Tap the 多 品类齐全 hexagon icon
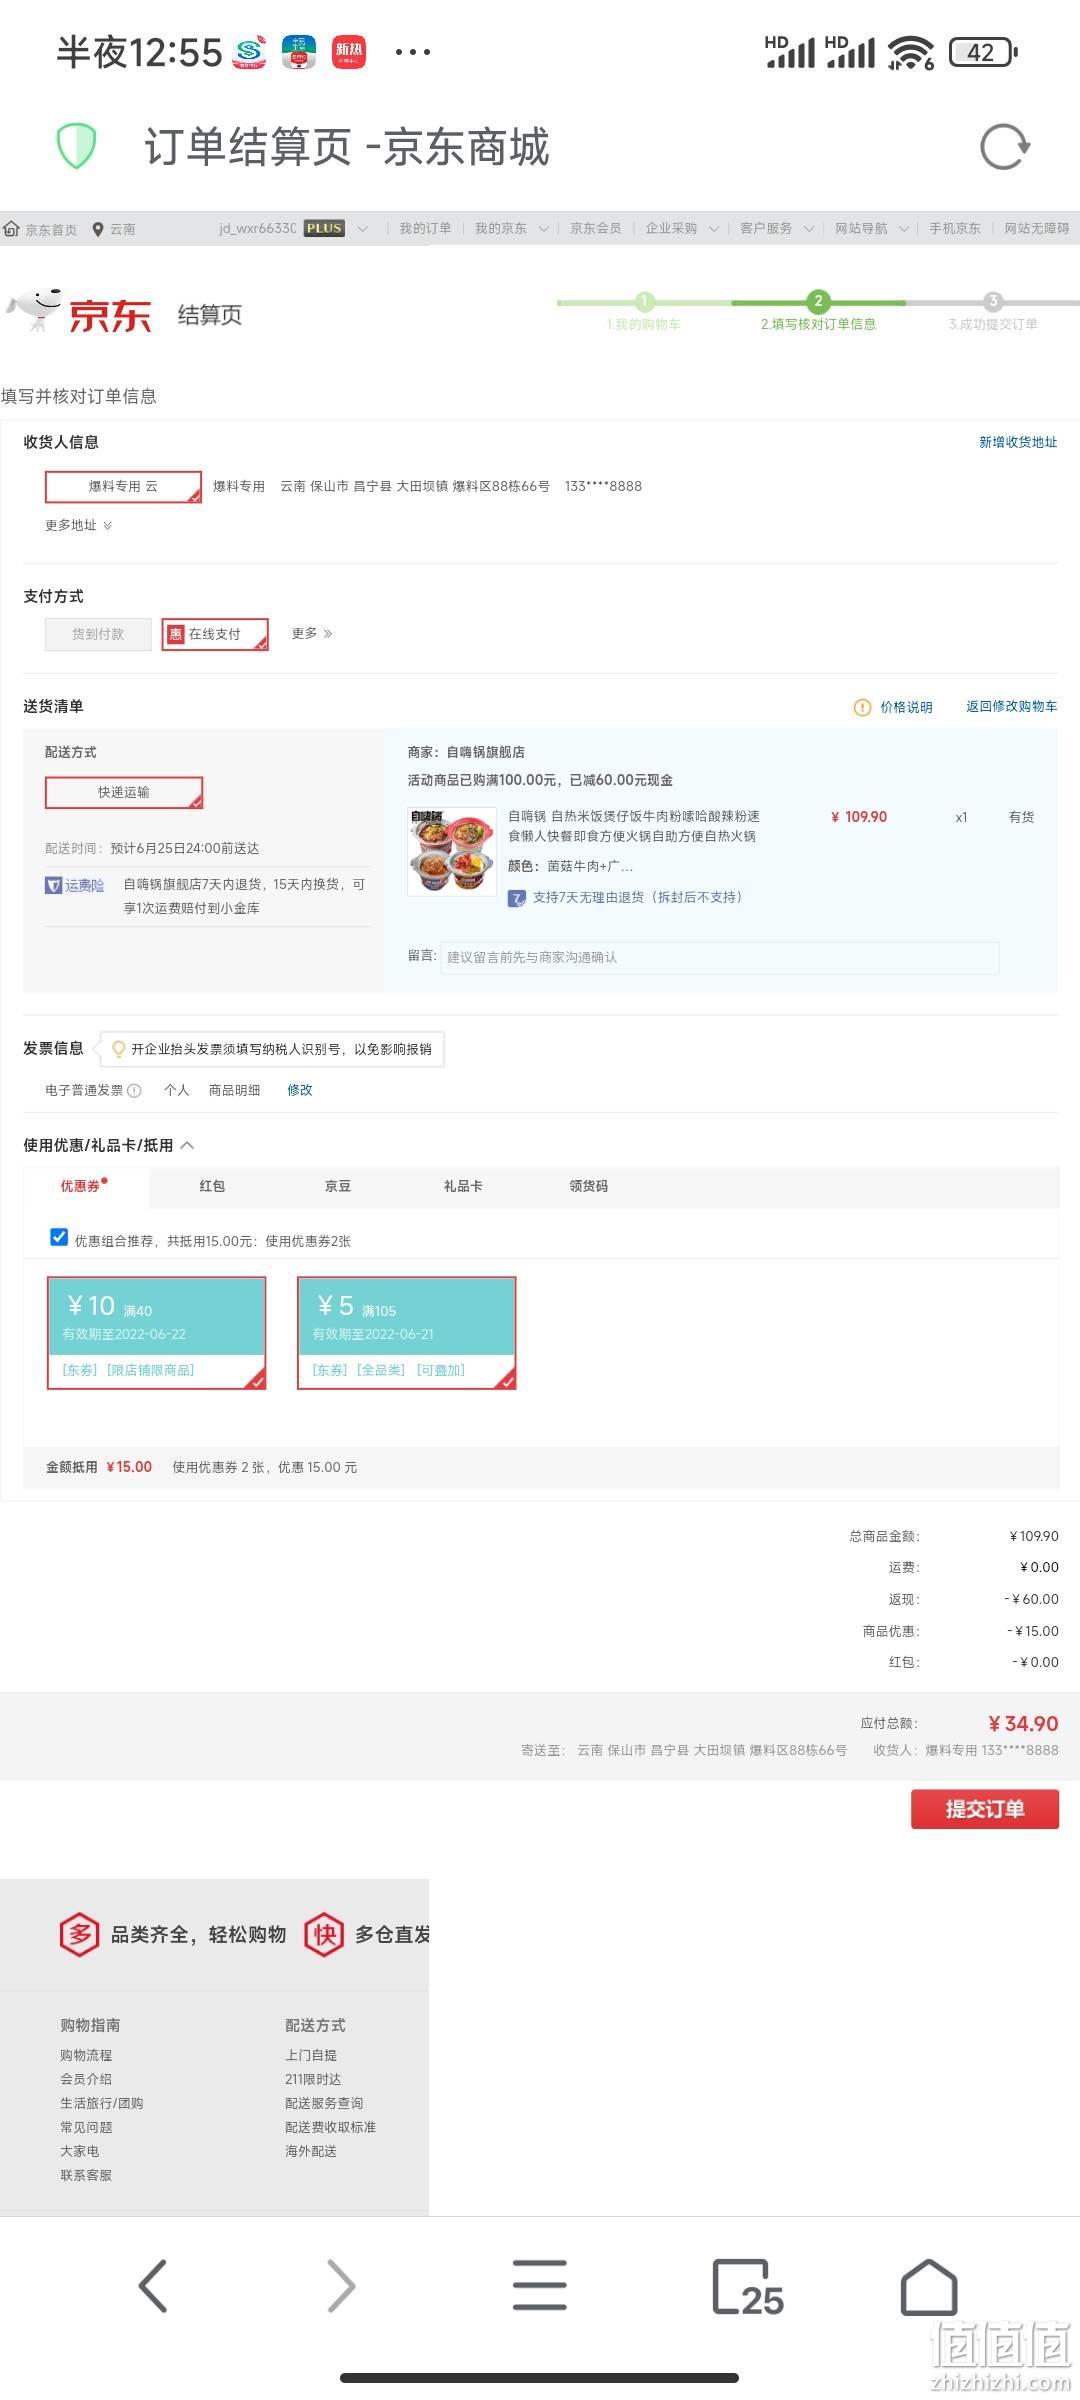1080x2400 pixels. click(80, 1935)
